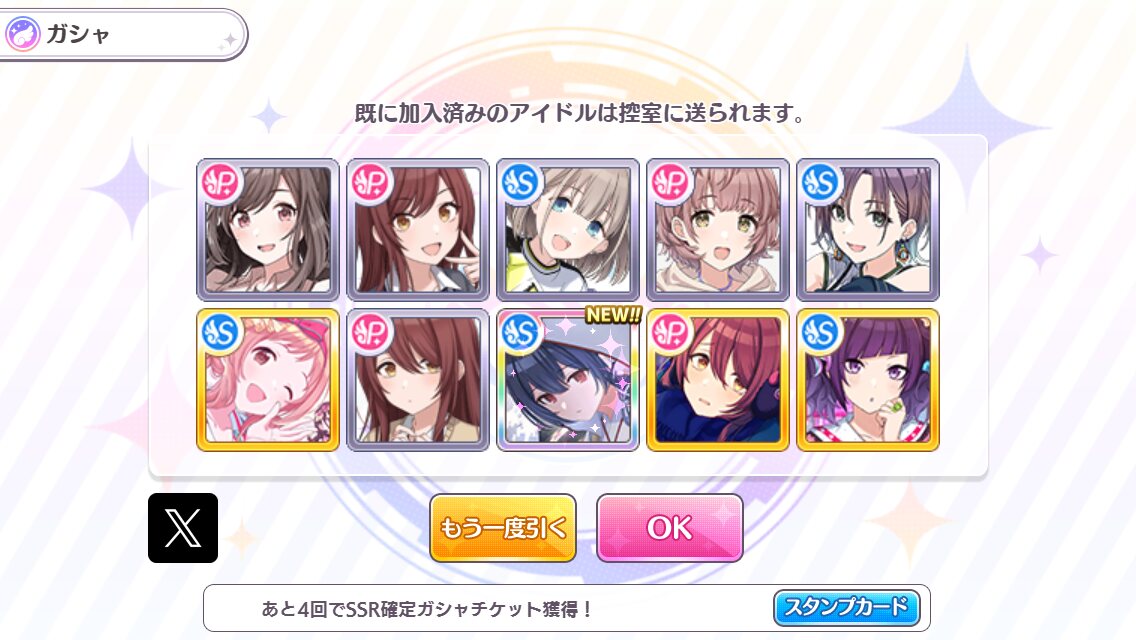Open the NEW!! dark-haired idol card

coord(568,380)
